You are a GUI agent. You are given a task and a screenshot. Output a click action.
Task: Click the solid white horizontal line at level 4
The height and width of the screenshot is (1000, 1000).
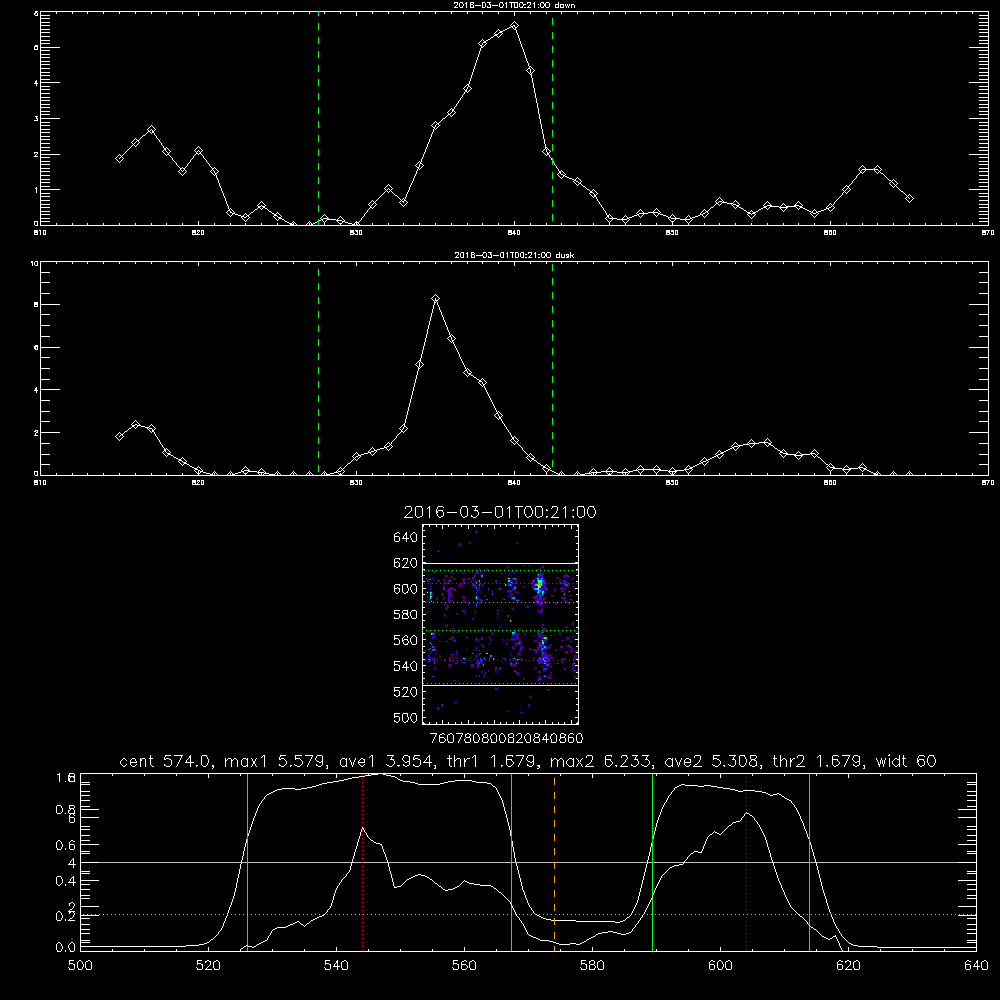[x=528, y=862]
